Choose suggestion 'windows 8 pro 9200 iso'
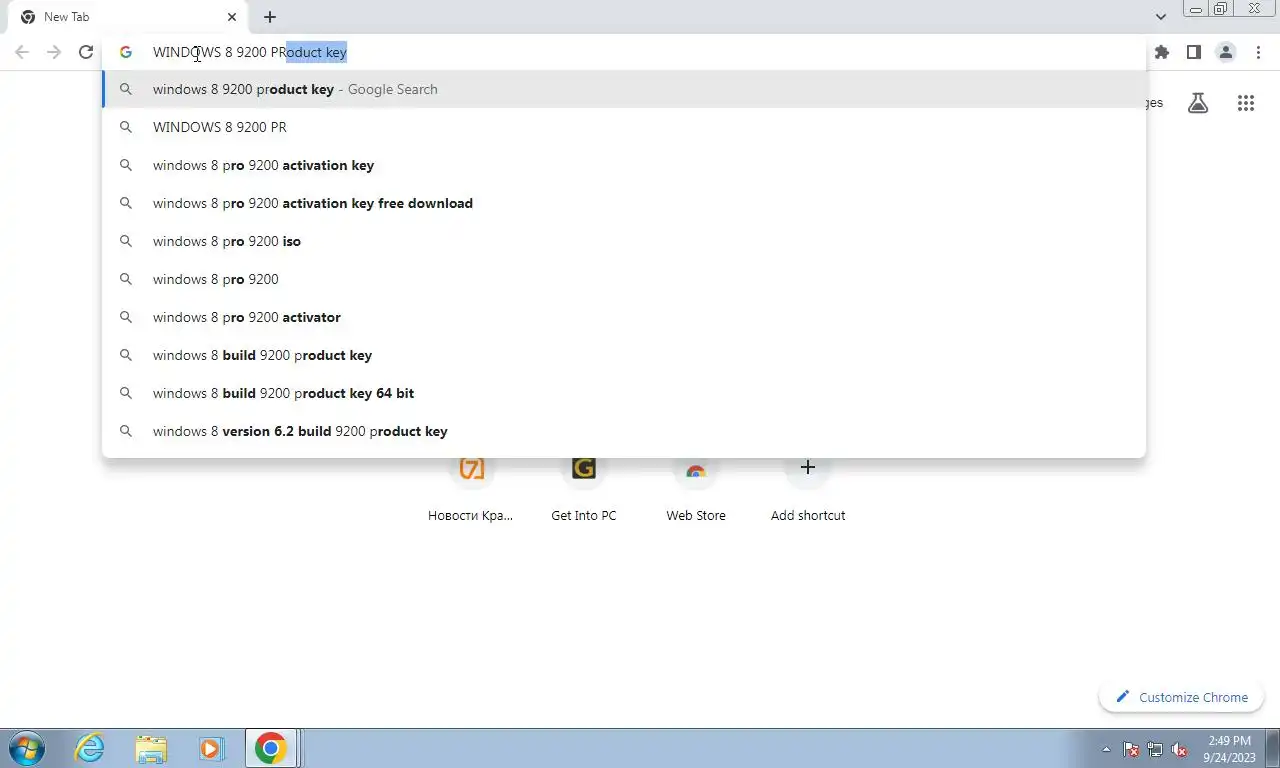Screen dimensions: 1280x768 click(624, 241)
